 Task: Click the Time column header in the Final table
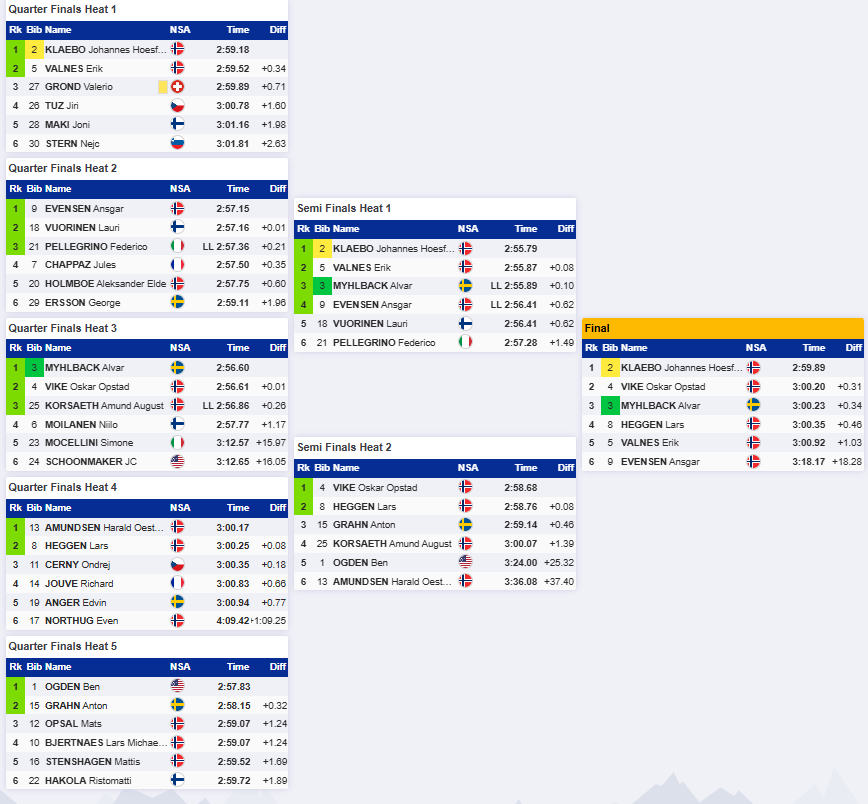[814, 348]
